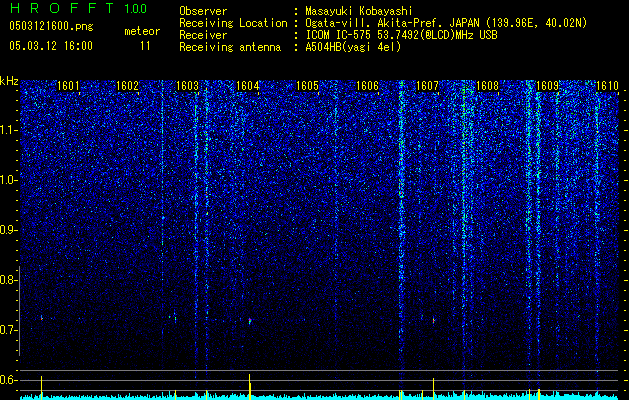Click the 0.9 kHz axis tick label
The image size is (629, 400).
pos(7,230)
